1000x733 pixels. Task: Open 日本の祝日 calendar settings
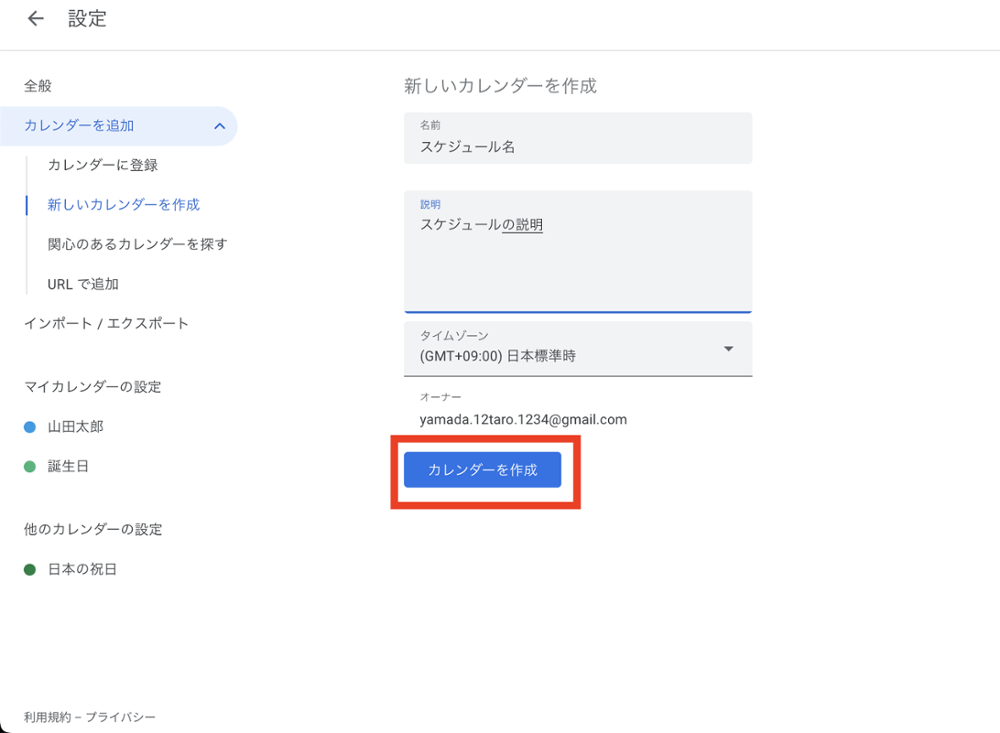click(x=83, y=570)
